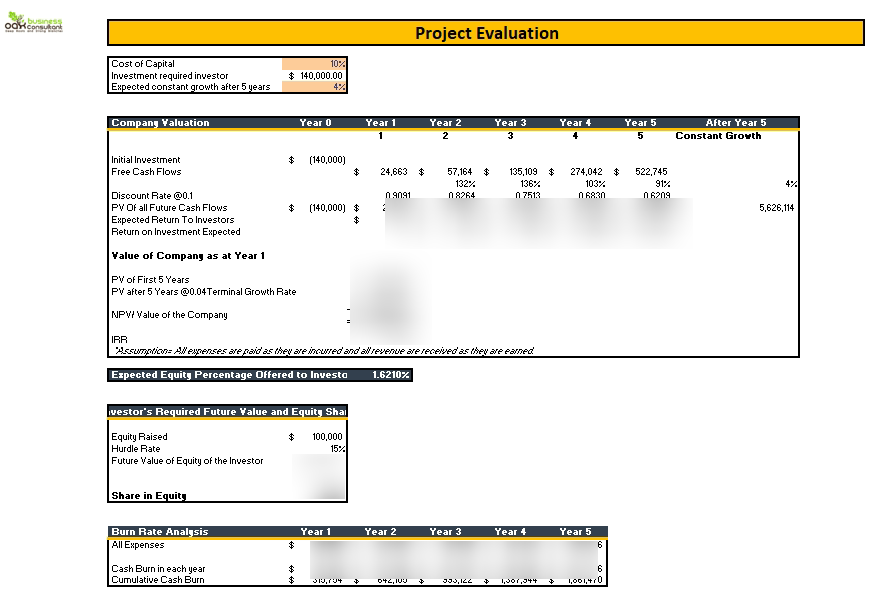Select the 'IRR' row label
Viewport: 877px width, 591px height.
pos(119,339)
